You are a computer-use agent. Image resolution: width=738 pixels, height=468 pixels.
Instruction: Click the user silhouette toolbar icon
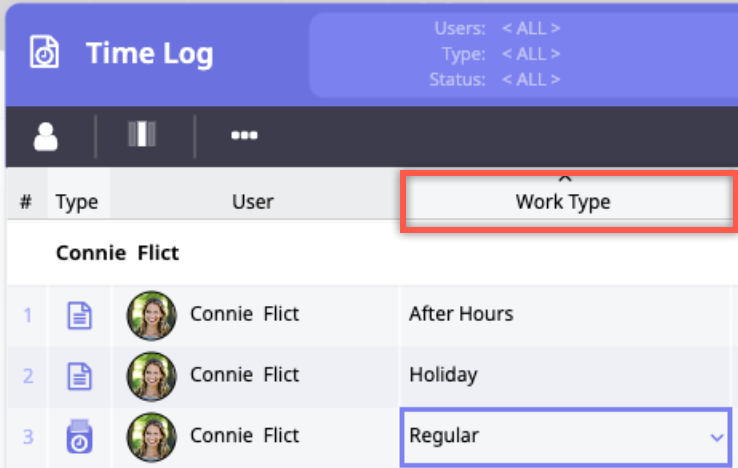tap(46, 135)
